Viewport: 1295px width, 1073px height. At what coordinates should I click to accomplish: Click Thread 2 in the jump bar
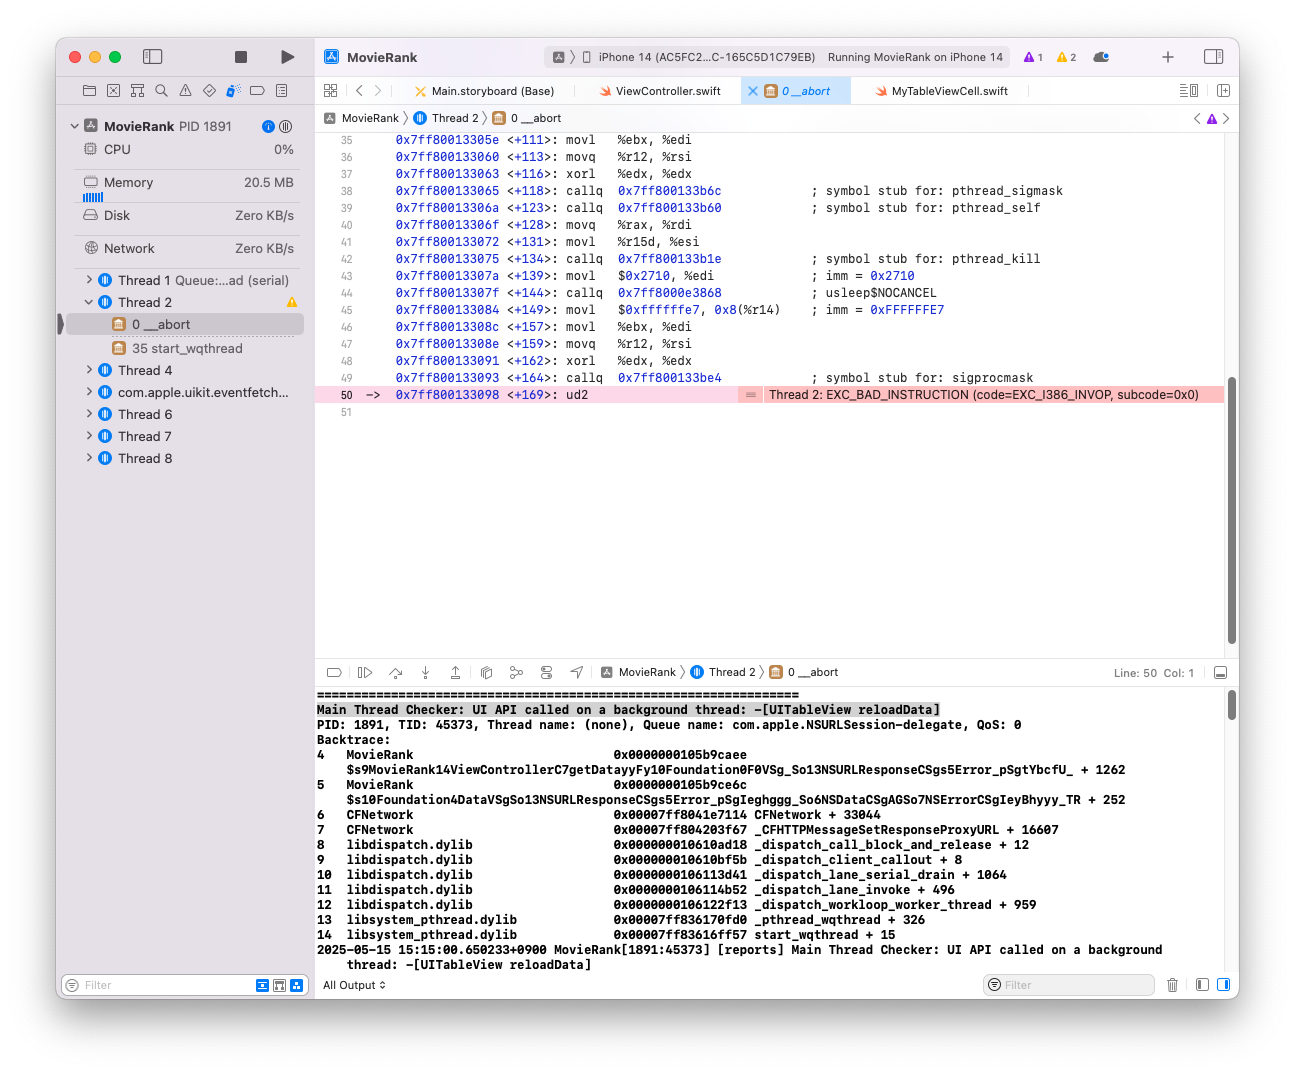pyautogui.click(x=446, y=118)
